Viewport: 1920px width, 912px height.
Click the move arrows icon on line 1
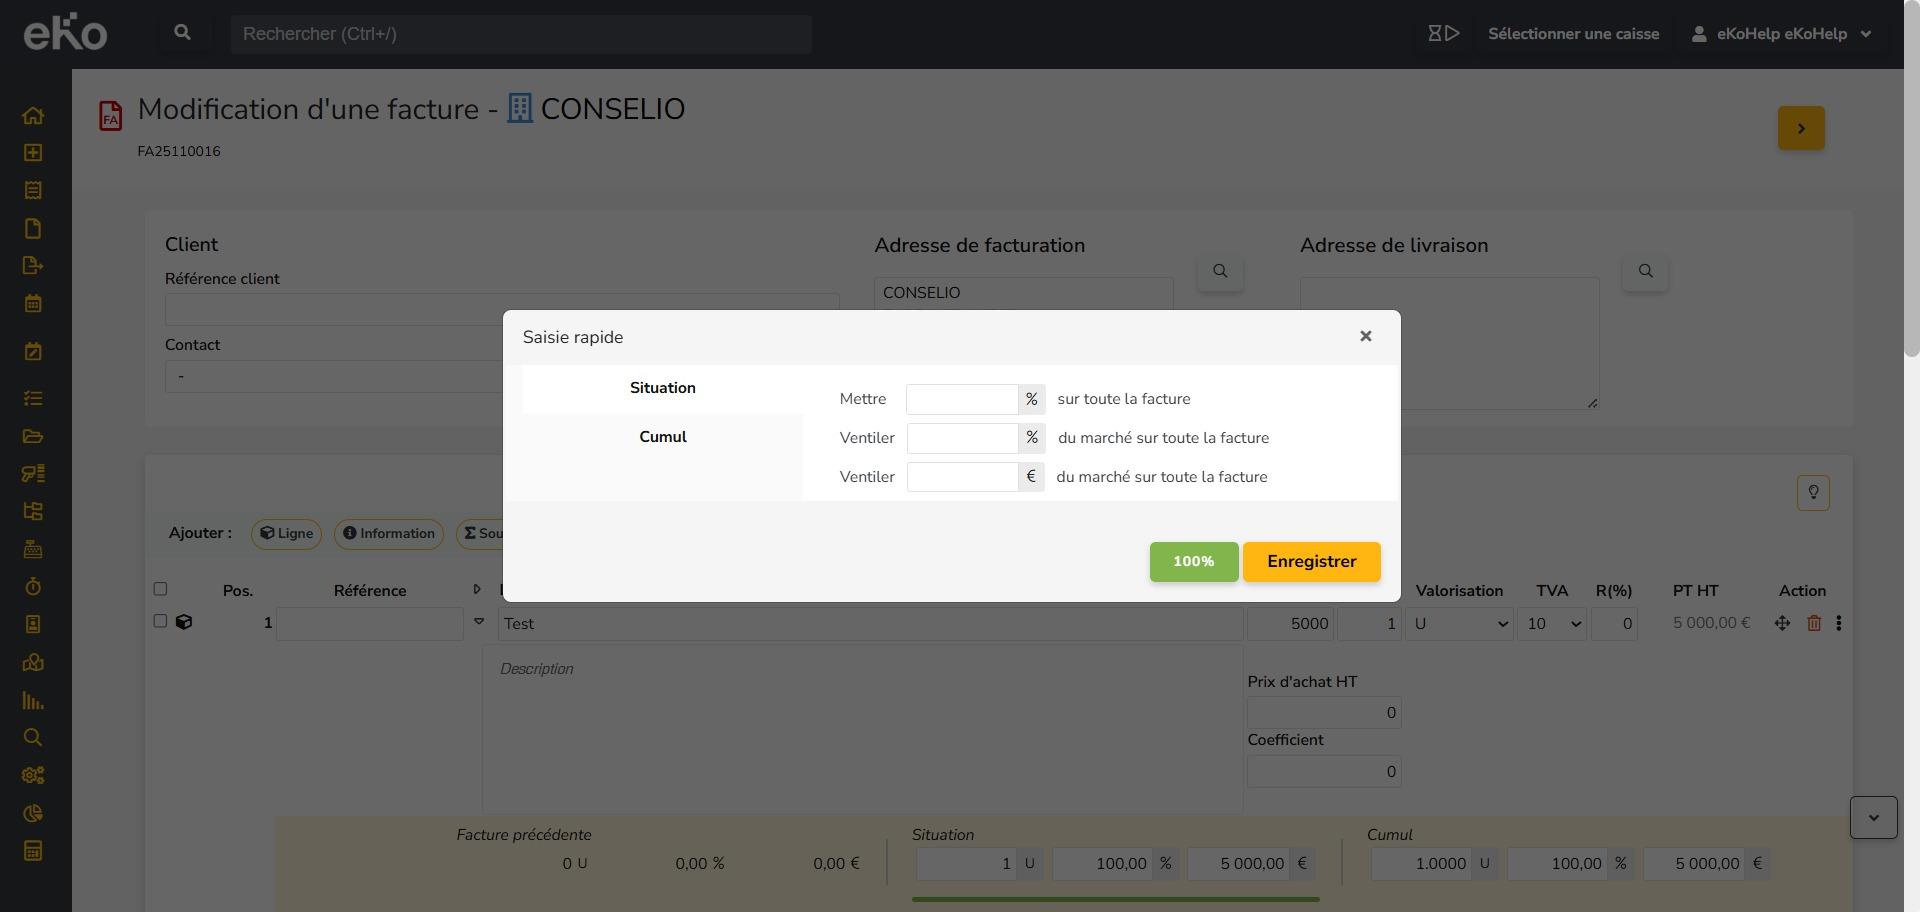(x=1782, y=624)
